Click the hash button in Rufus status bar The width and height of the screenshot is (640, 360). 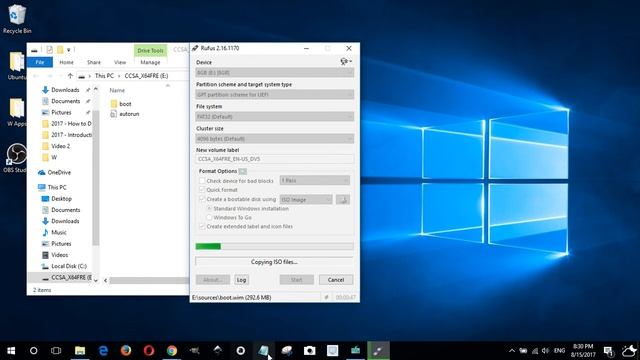[326, 298]
